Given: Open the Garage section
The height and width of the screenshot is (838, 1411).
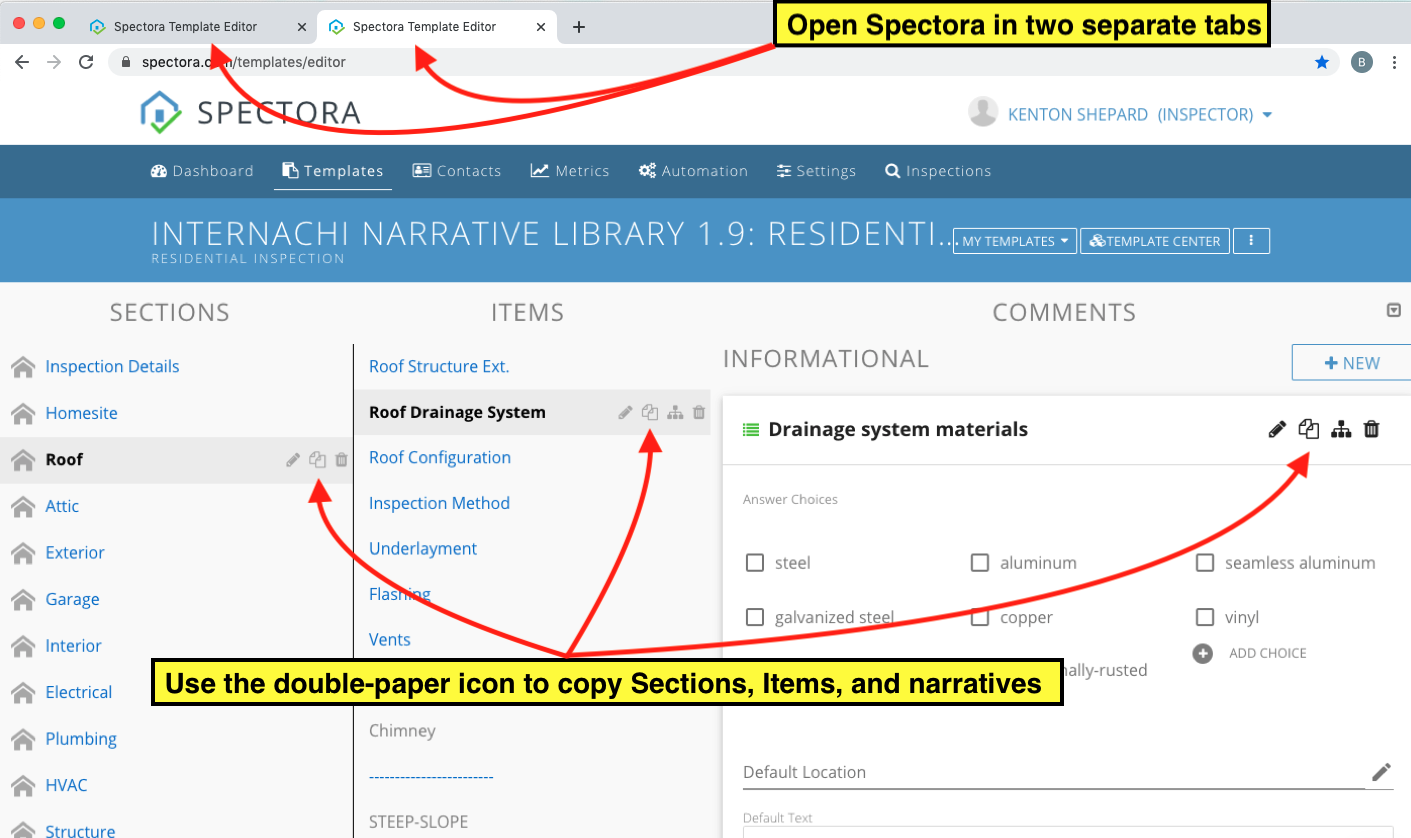Looking at the screenshot, I should coord(72,600).
